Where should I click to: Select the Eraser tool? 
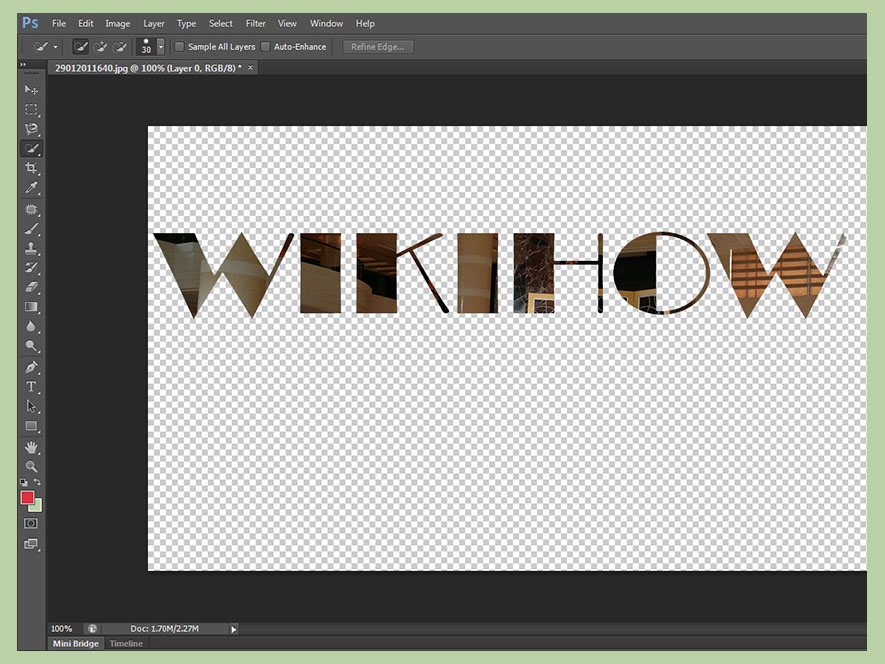(31, 287)
